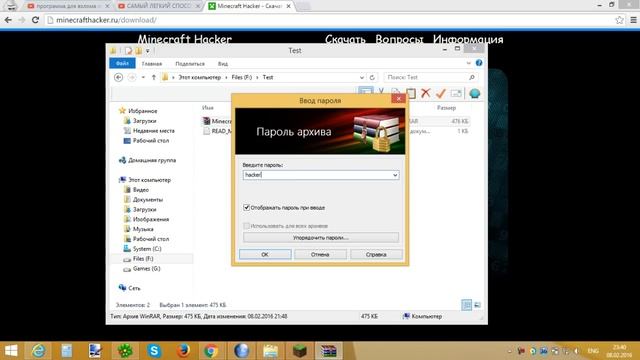The width and height of the screenshot is (640, 360).
Task: Open Google Chrome taskbar icon
Action: point(211,351)
